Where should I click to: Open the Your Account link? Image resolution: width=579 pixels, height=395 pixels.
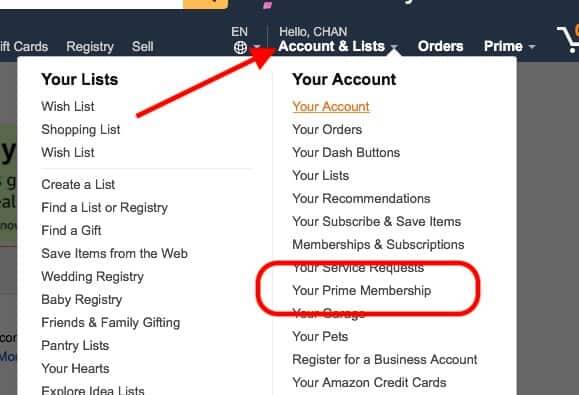(330, 106)
